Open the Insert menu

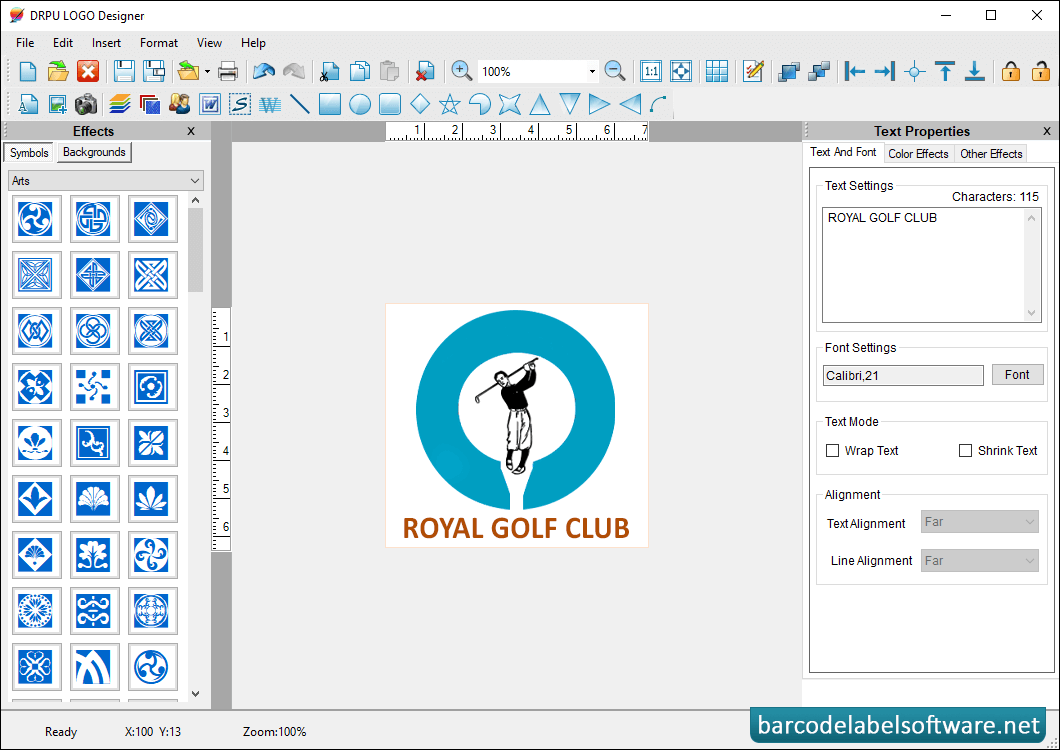click(x=106, y=43)
